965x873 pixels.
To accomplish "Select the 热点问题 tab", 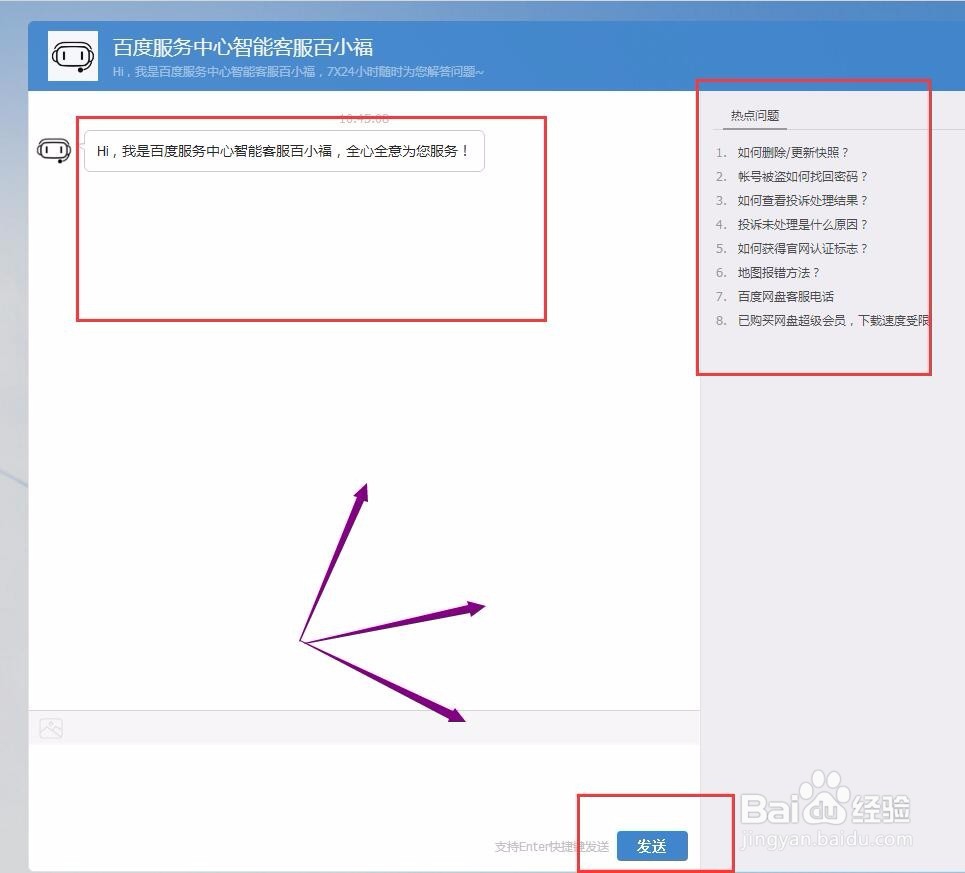I will click(x=755, y=116).
